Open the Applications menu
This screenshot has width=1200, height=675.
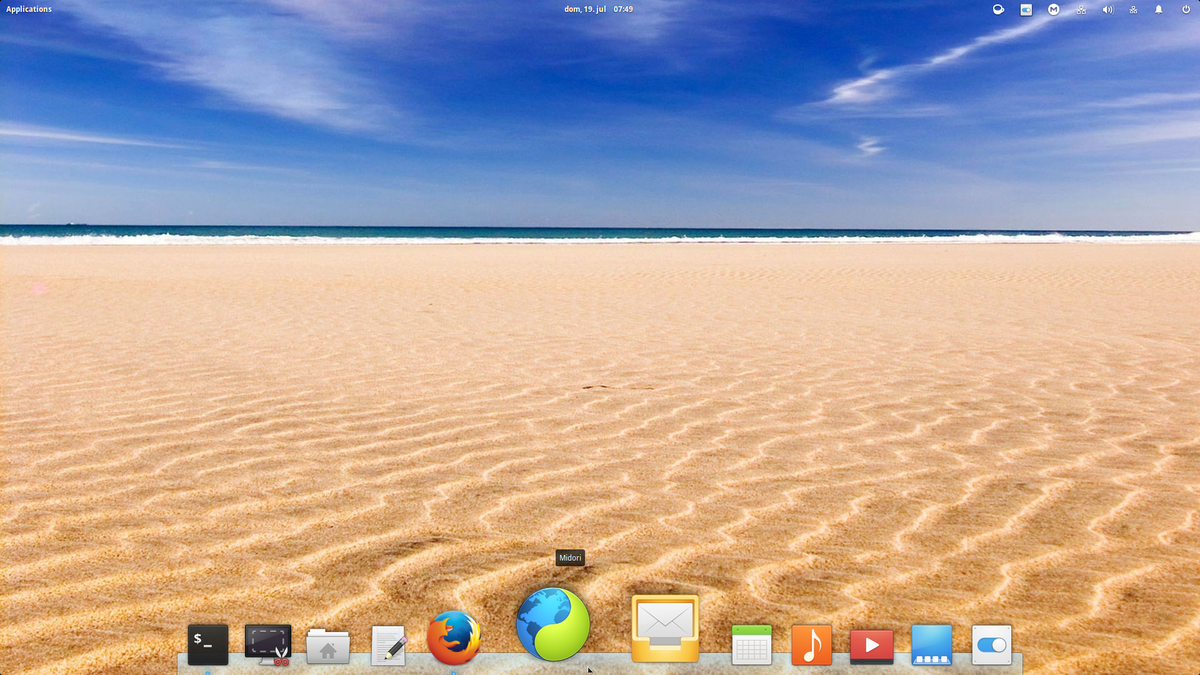pyautogui.click(x=29, y=9)
